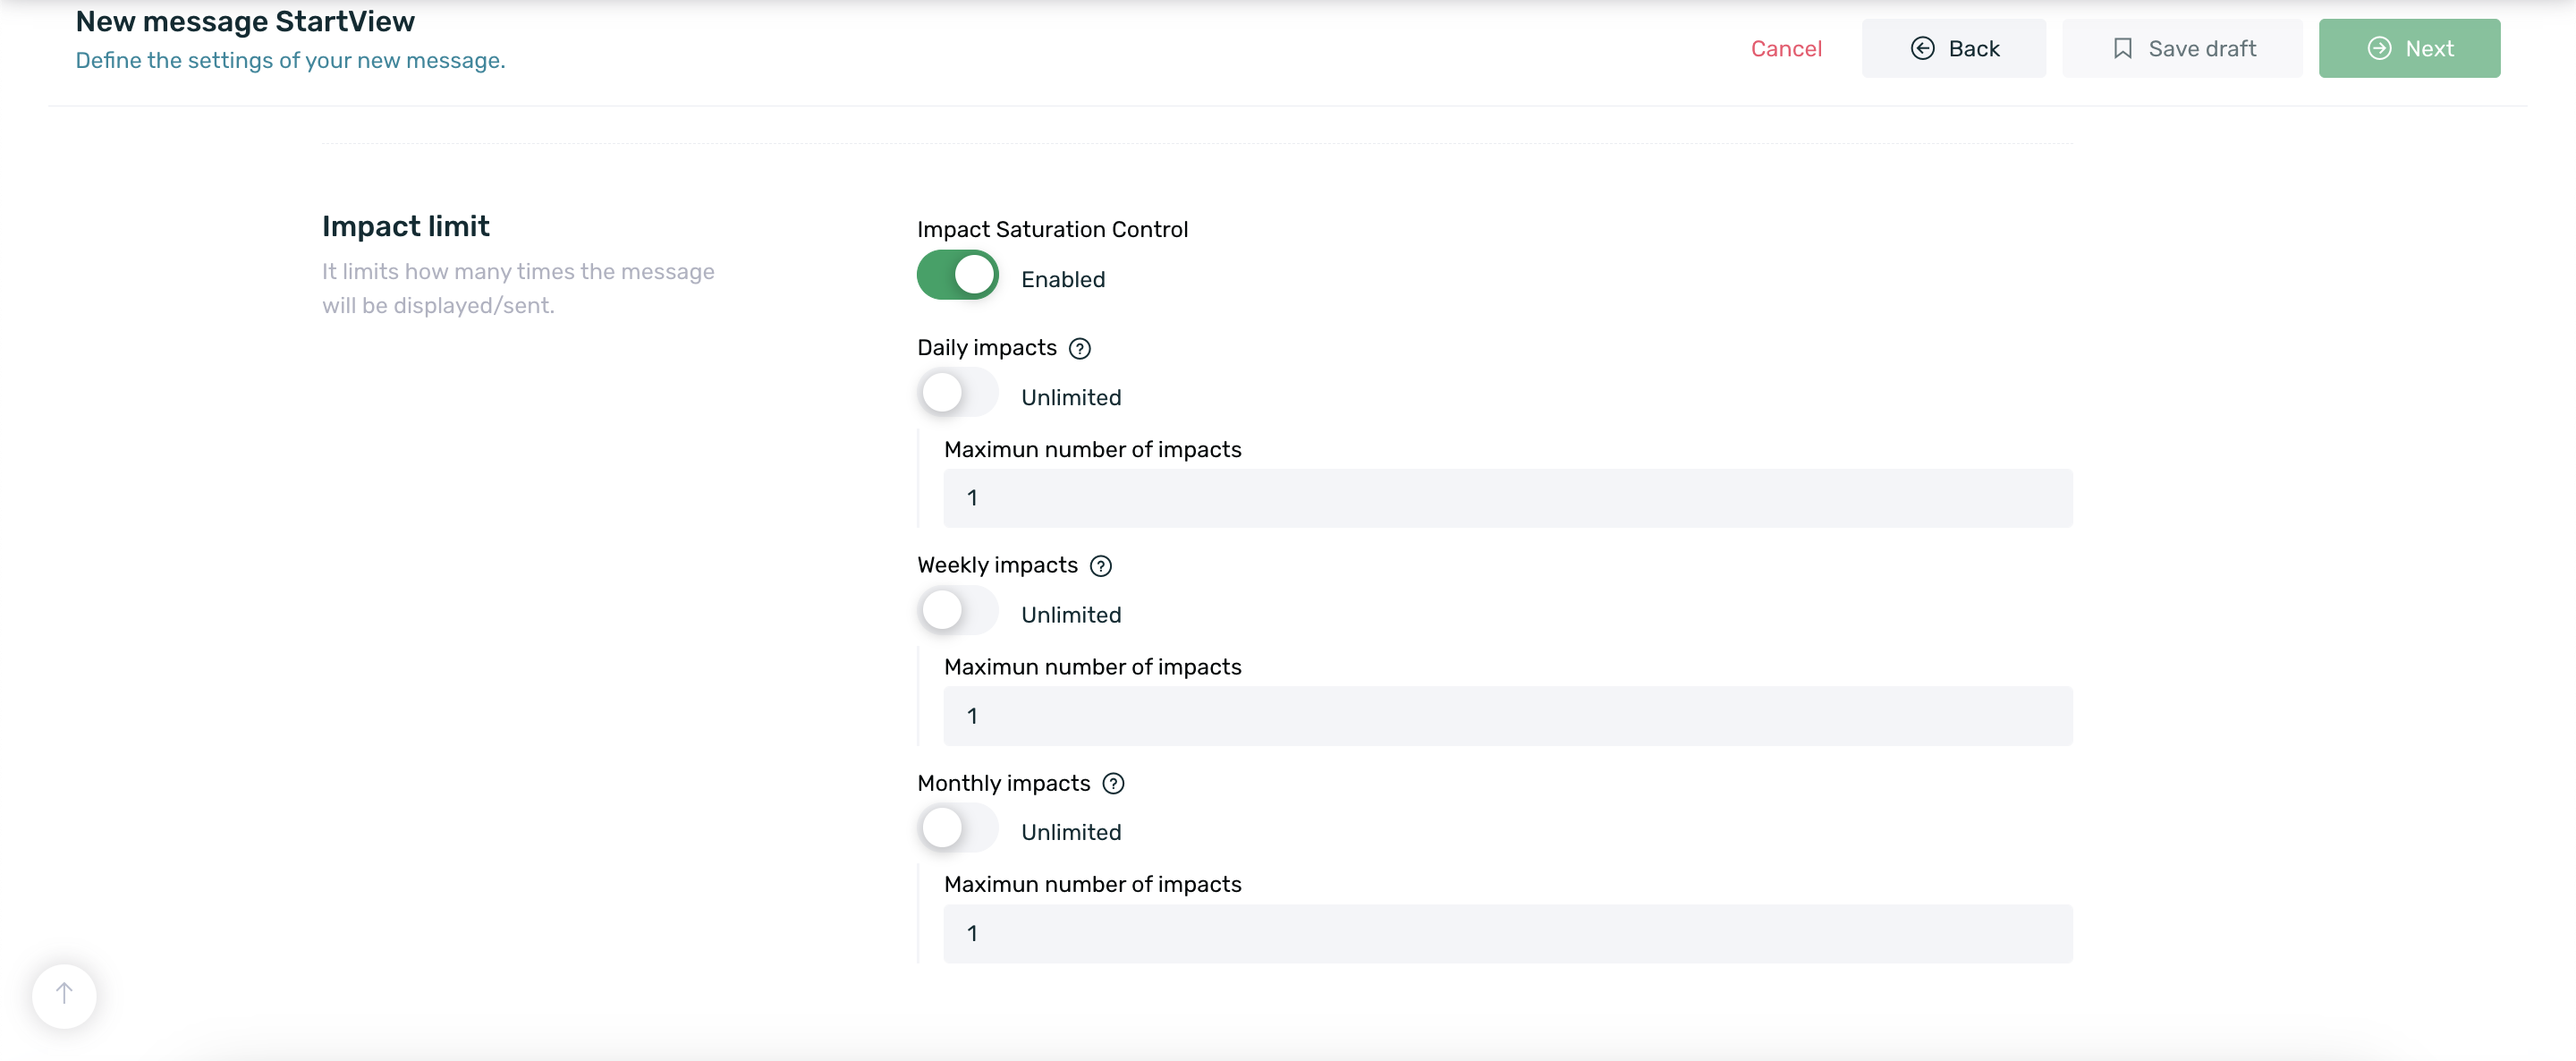
Task: Click the bookmark icon on Save draft
Action: pyautogui.click(x=2122, y=48)
